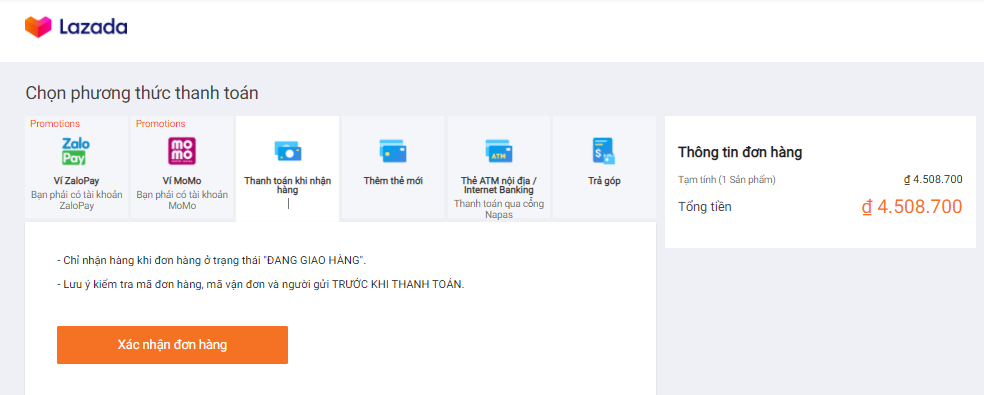Click the Lazada heart logo icon

coord(38,27)
